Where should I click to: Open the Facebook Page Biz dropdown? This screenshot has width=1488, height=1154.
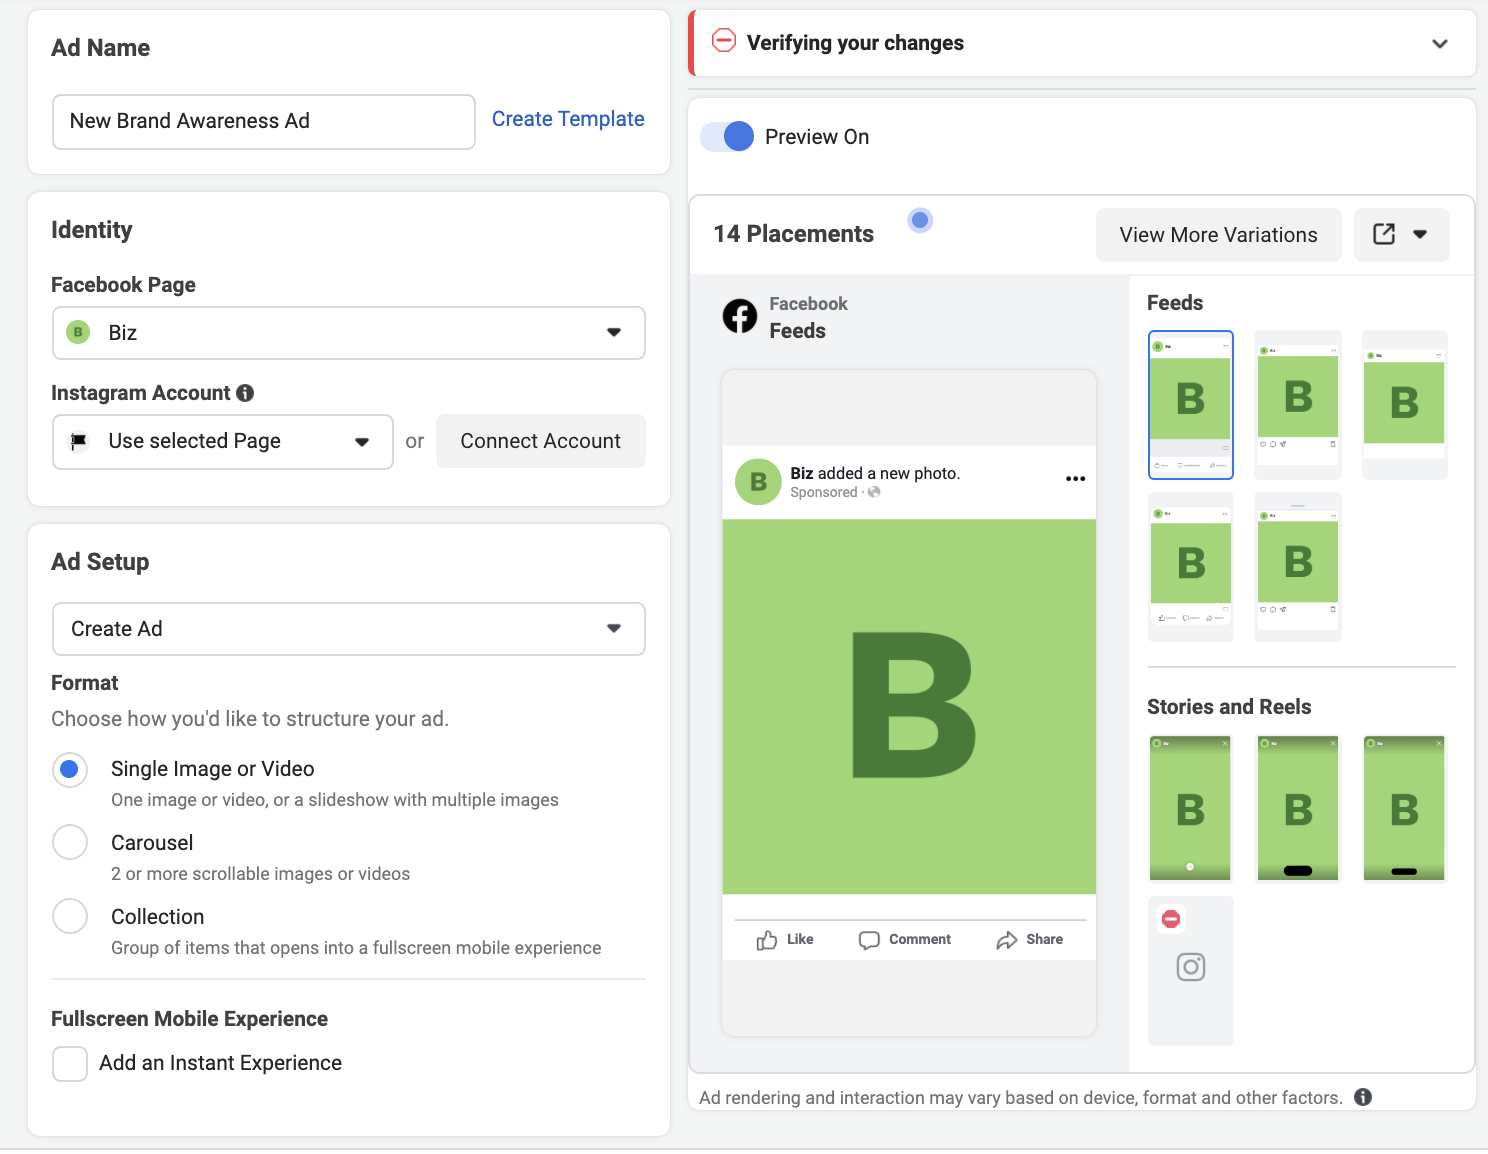pos(348,333)
